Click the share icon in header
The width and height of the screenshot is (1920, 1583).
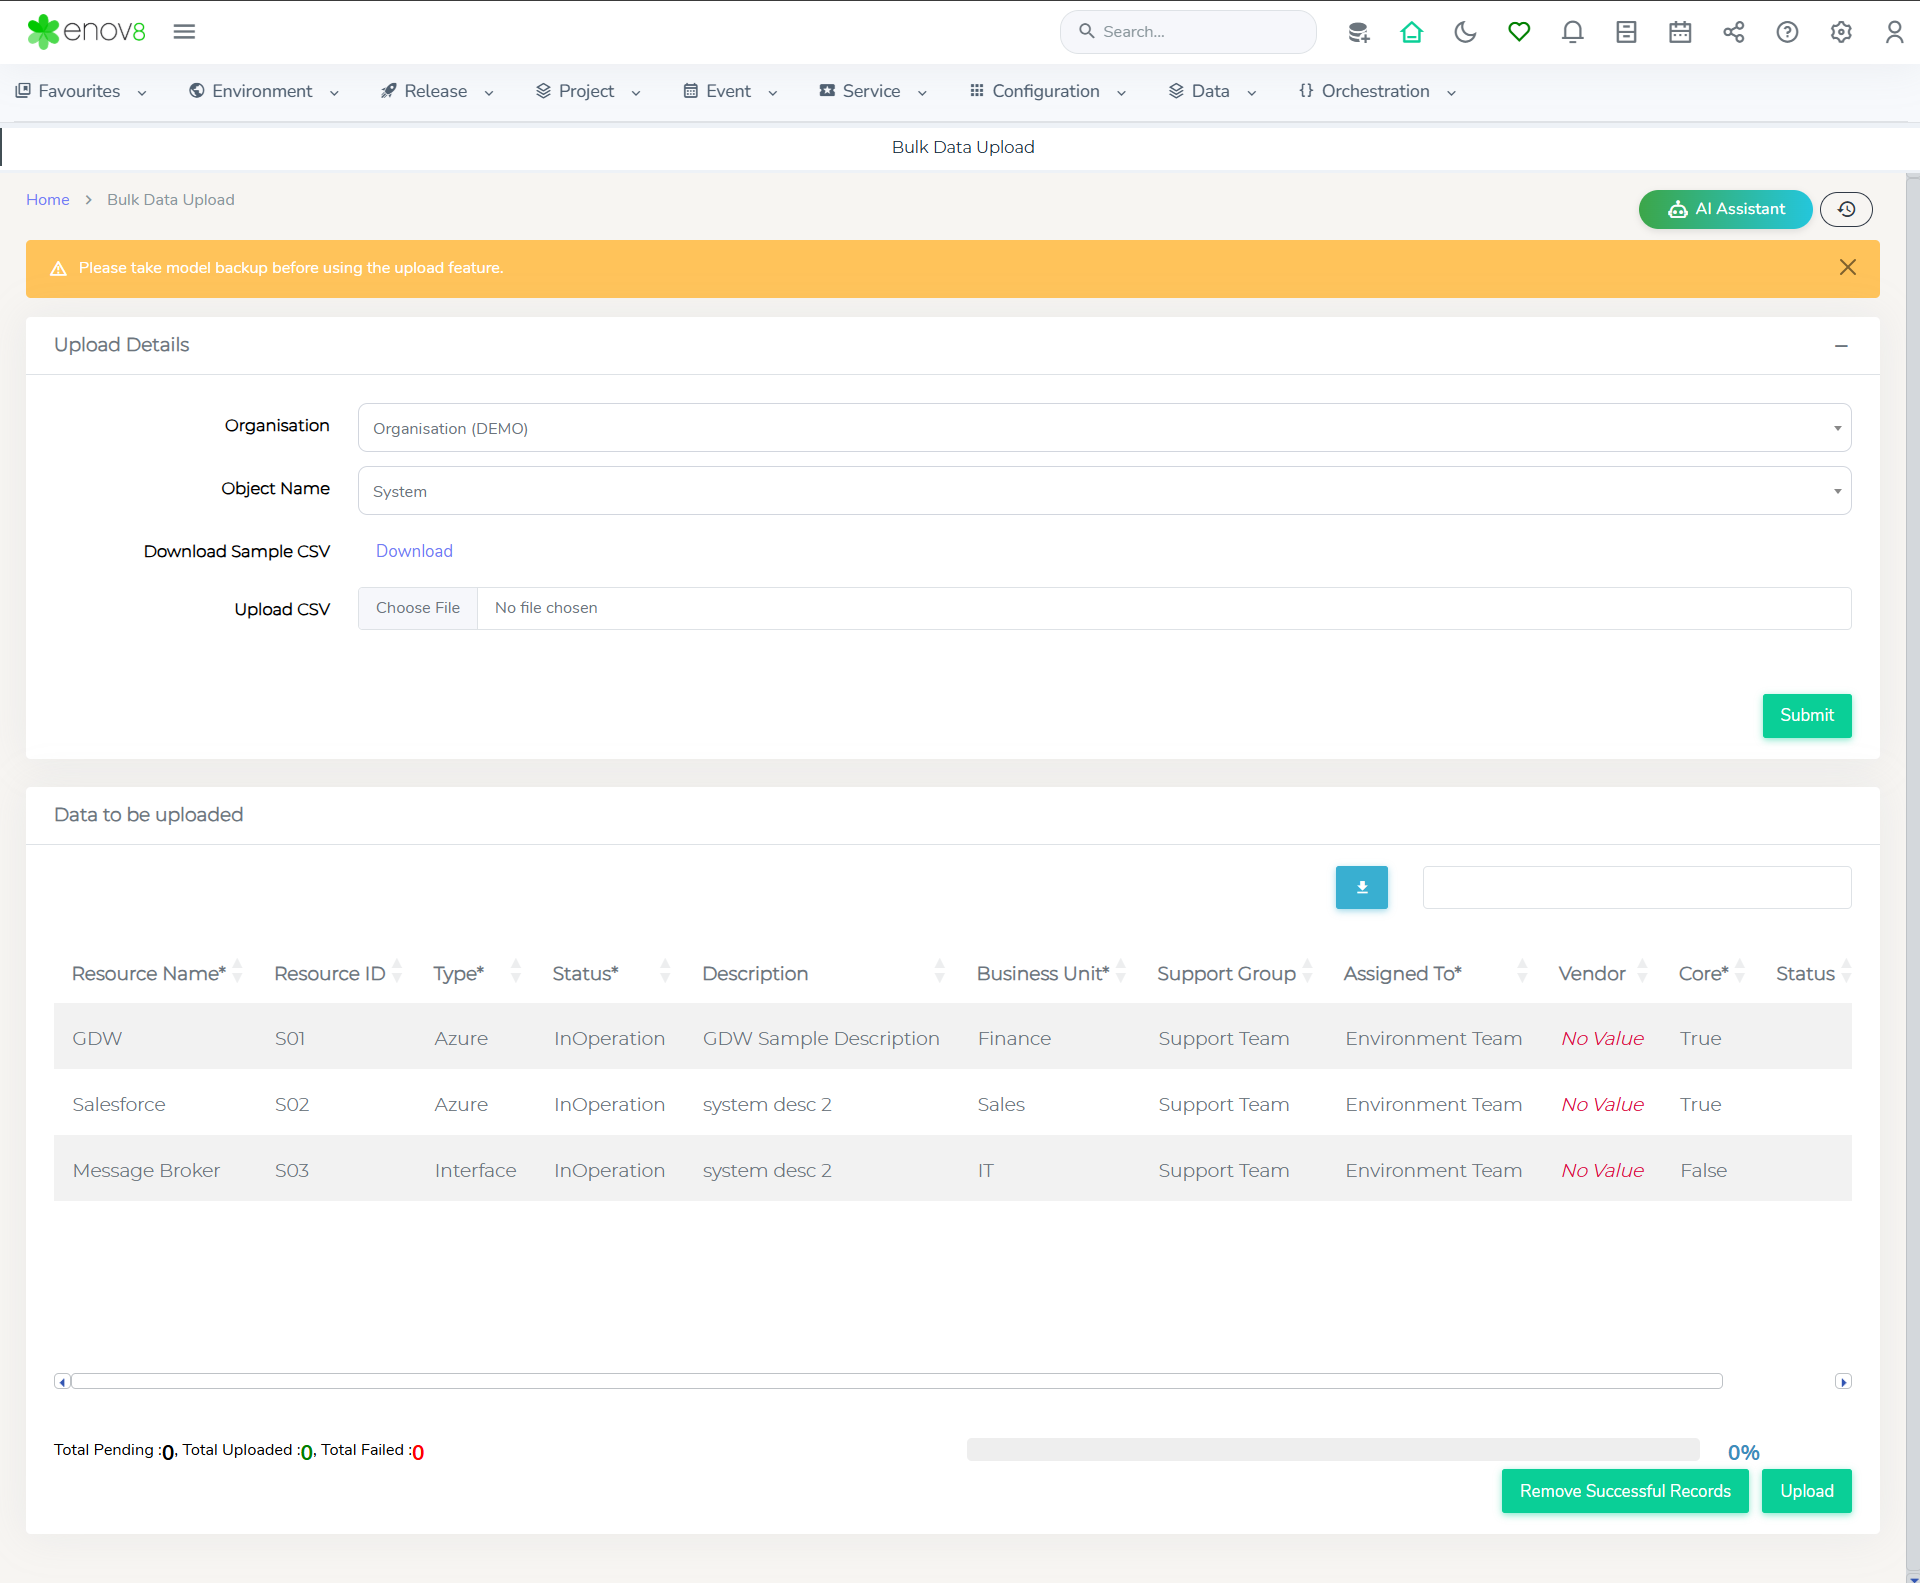pos(1733,32)
